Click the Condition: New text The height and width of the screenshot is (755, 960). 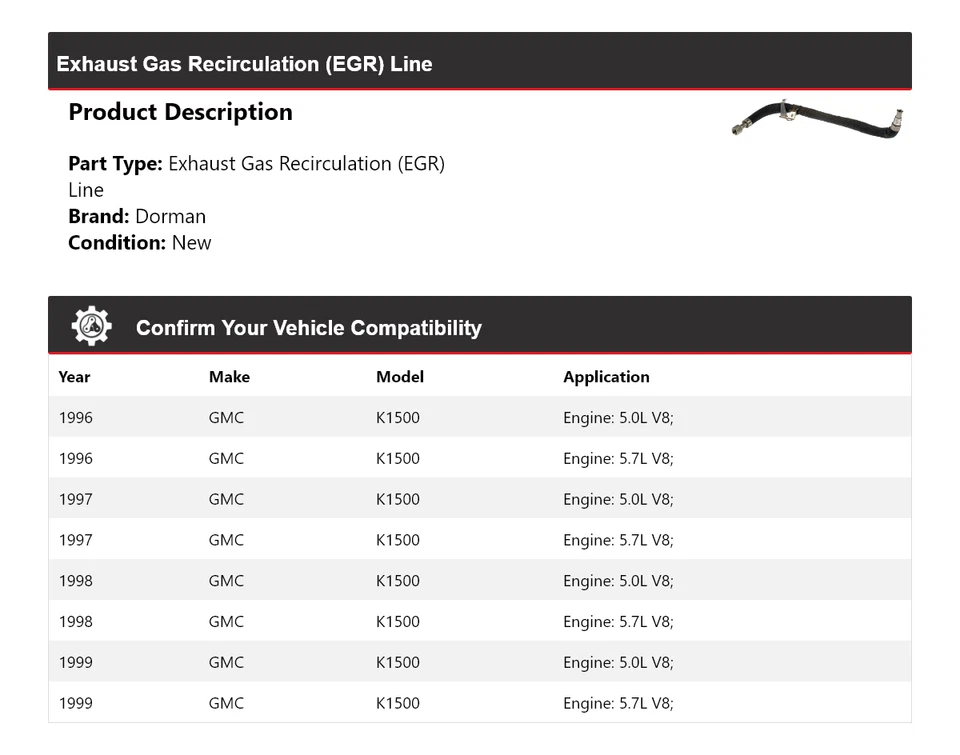140,243
